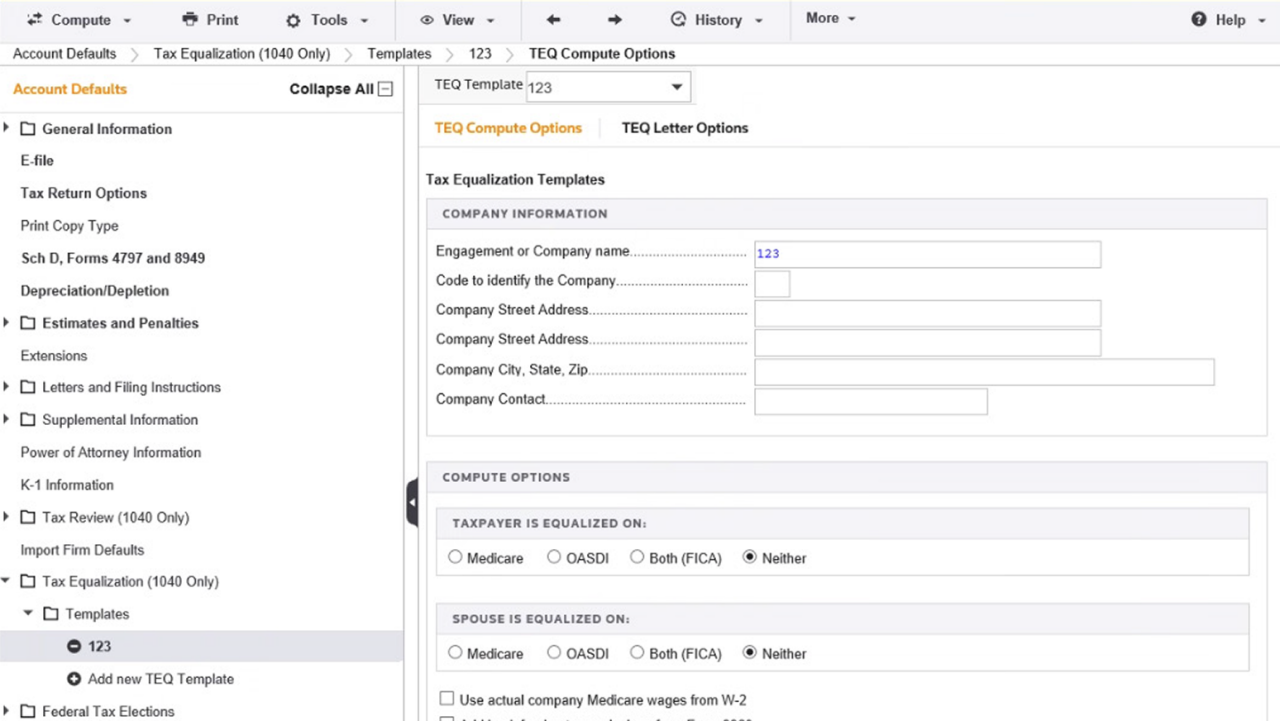This screenshot has width=1280, height=721.
Task: Go to Templates in the breadcrumb
Action: click(x=399, y=54)
